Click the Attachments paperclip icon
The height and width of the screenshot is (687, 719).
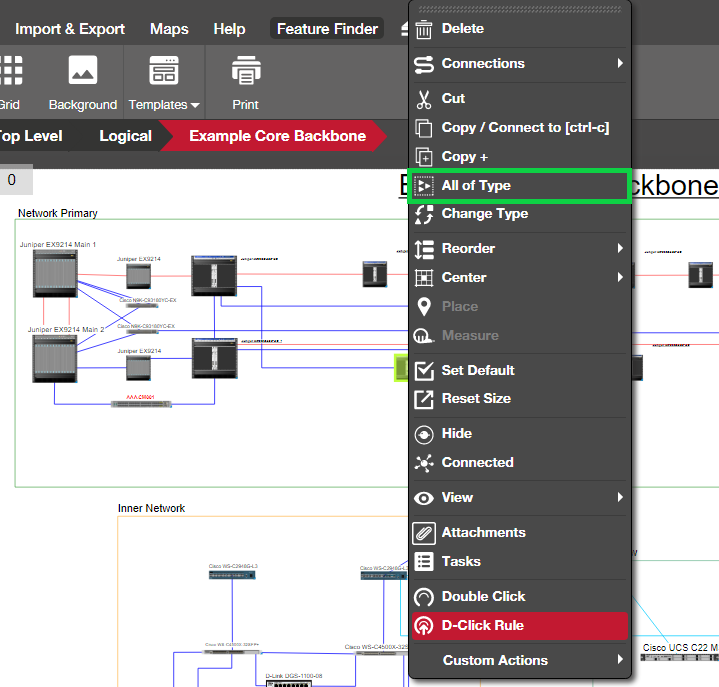[x=424, y=533]
